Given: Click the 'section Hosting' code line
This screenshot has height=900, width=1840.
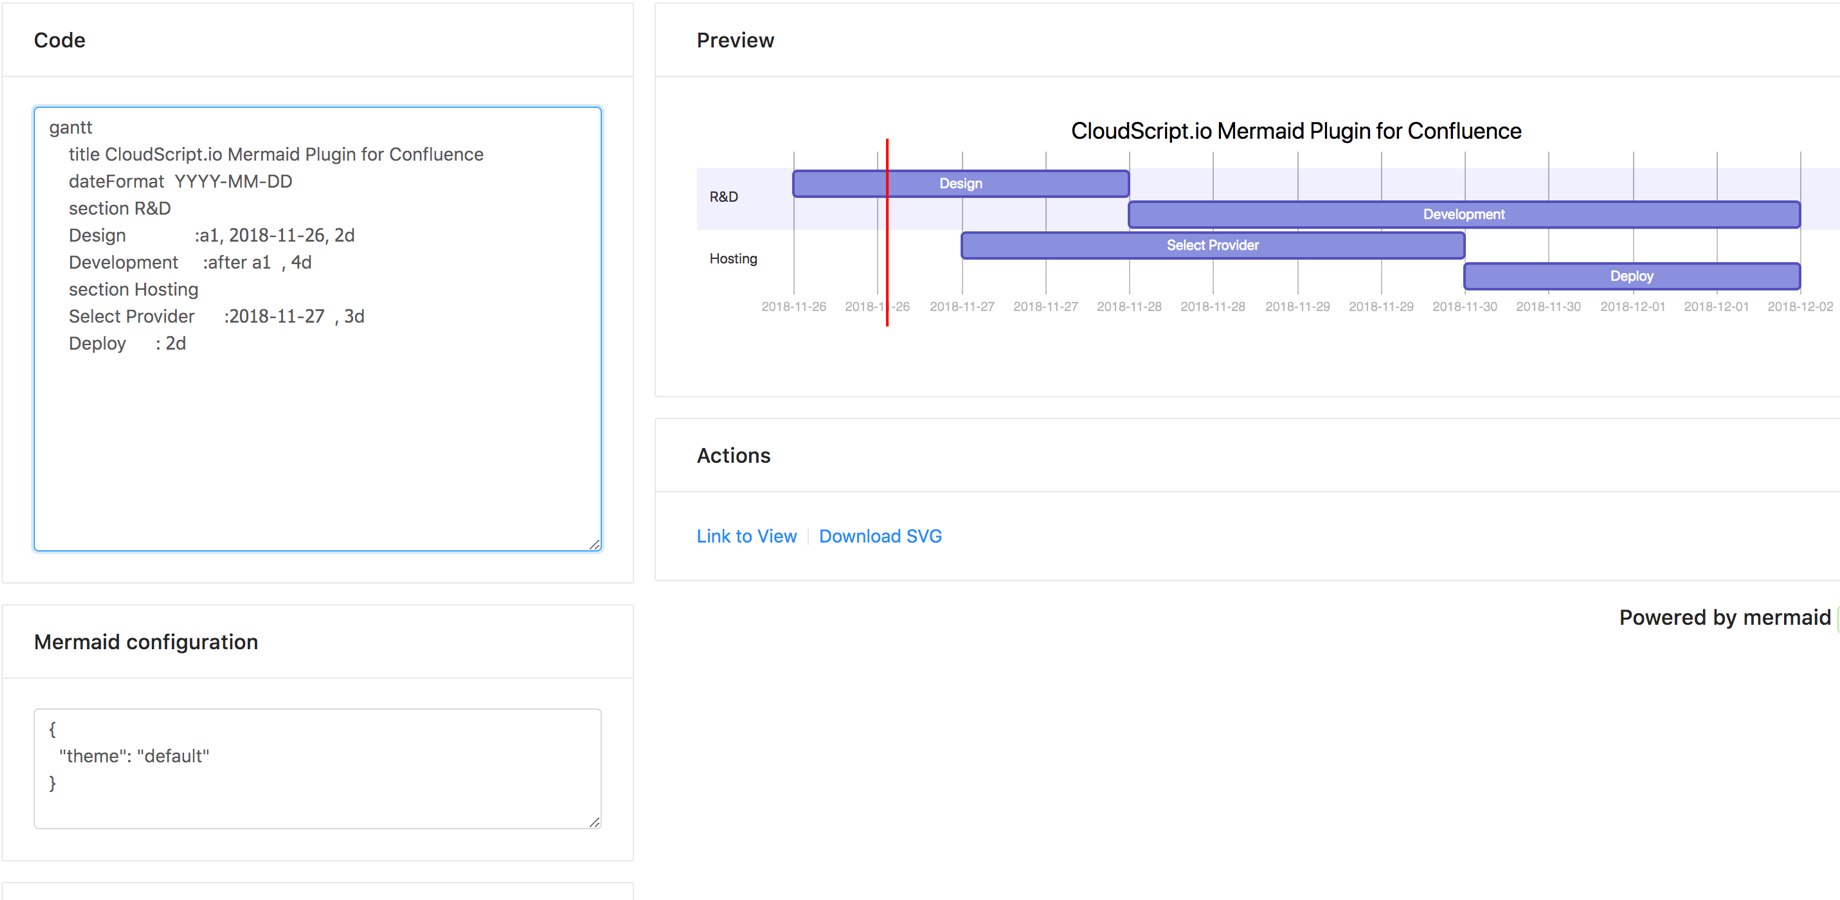Looking at the screenshot, I should 133,289.
